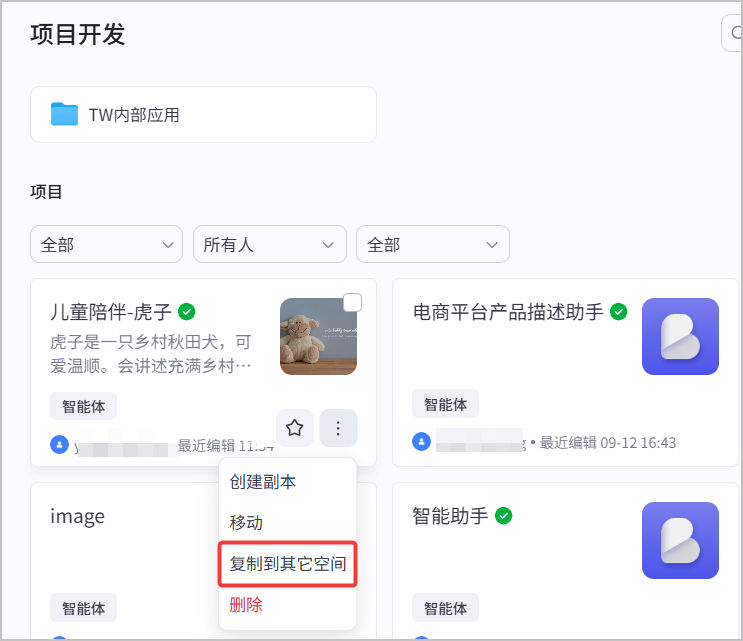
Task: Click the search icon at top right
Action: (736, 33)
